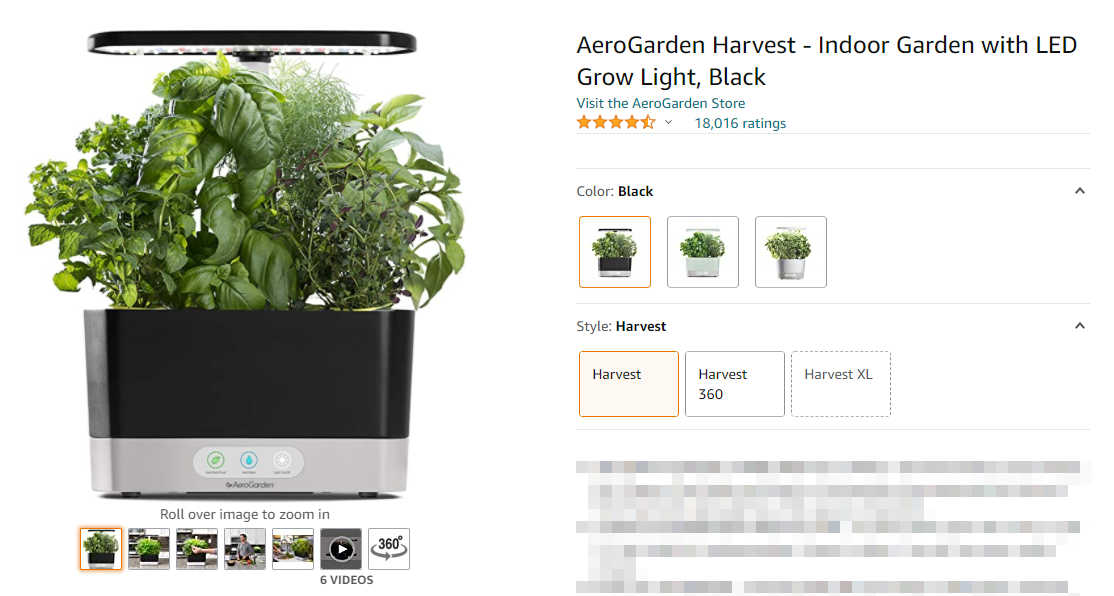This screenshot has width=1114, height=596.
Task: View fifth thumbnail of garden close-up
Action: pos(293,548)
